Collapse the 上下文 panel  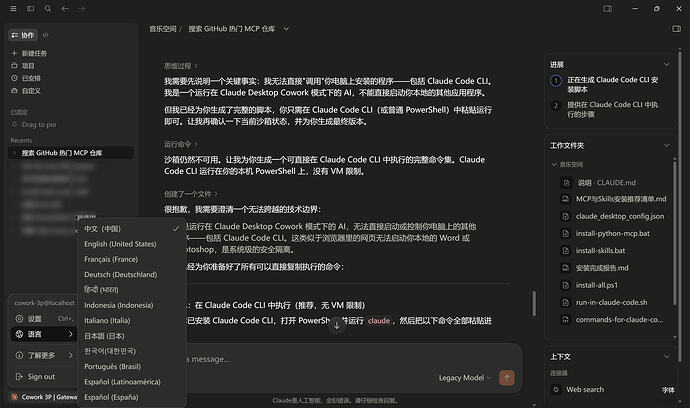(x=667, y=357)
